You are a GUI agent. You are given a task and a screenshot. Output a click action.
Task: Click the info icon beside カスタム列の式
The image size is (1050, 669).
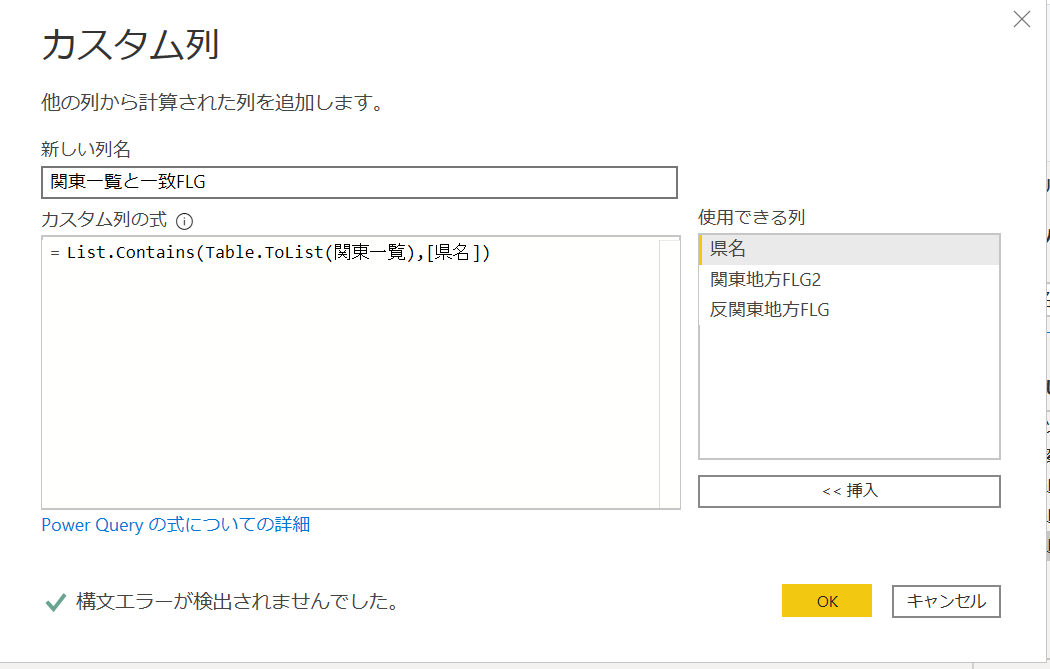[x=184, y=221]
